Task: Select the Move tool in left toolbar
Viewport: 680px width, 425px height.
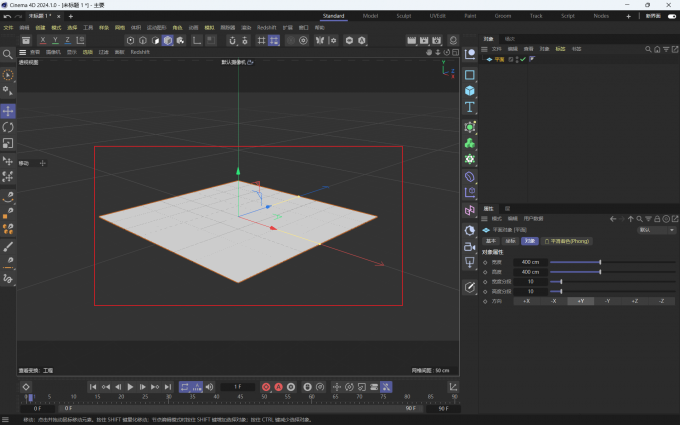Action: point(8,111)
